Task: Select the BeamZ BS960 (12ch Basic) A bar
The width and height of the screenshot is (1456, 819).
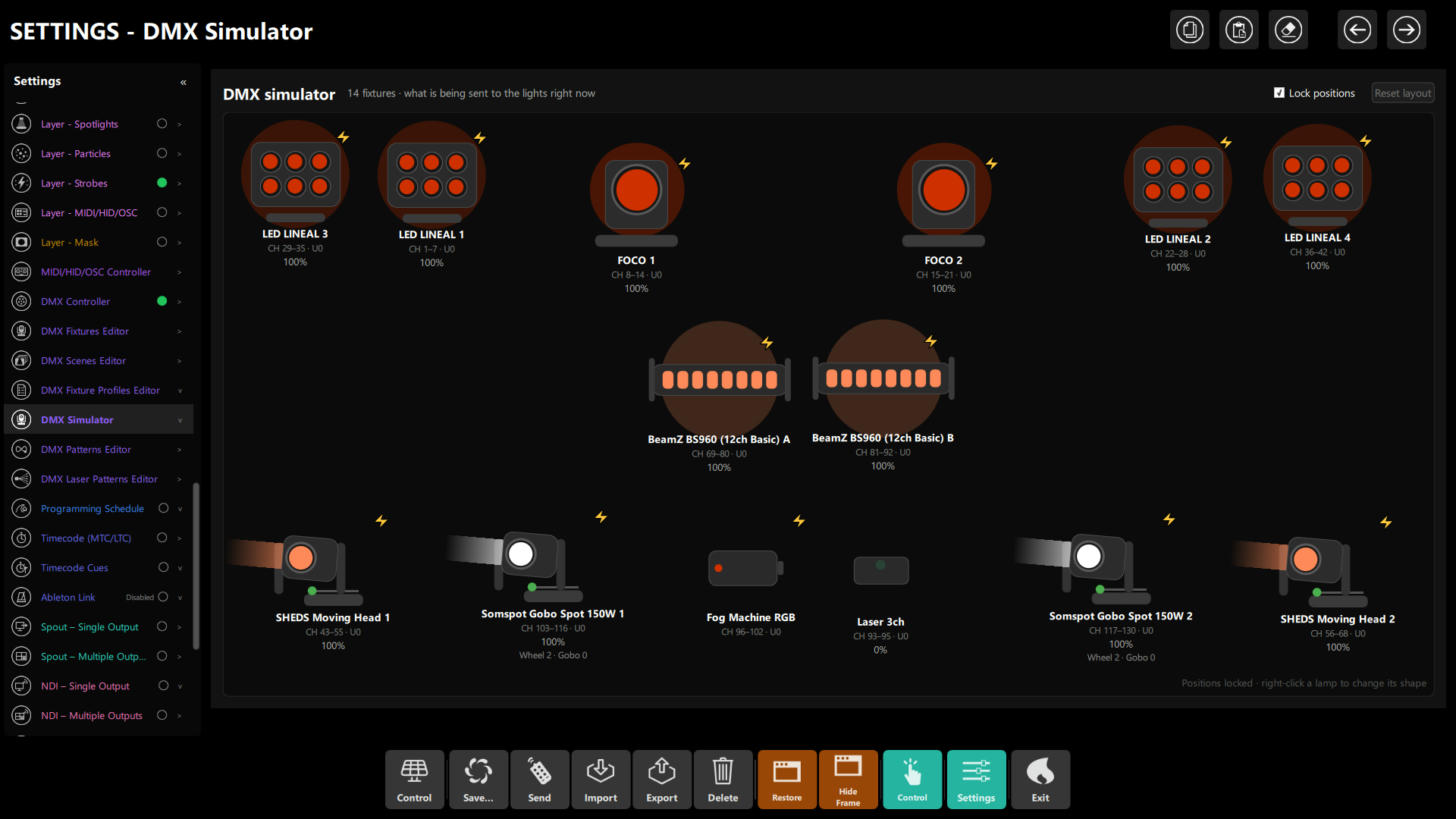Action: [719, 380]
